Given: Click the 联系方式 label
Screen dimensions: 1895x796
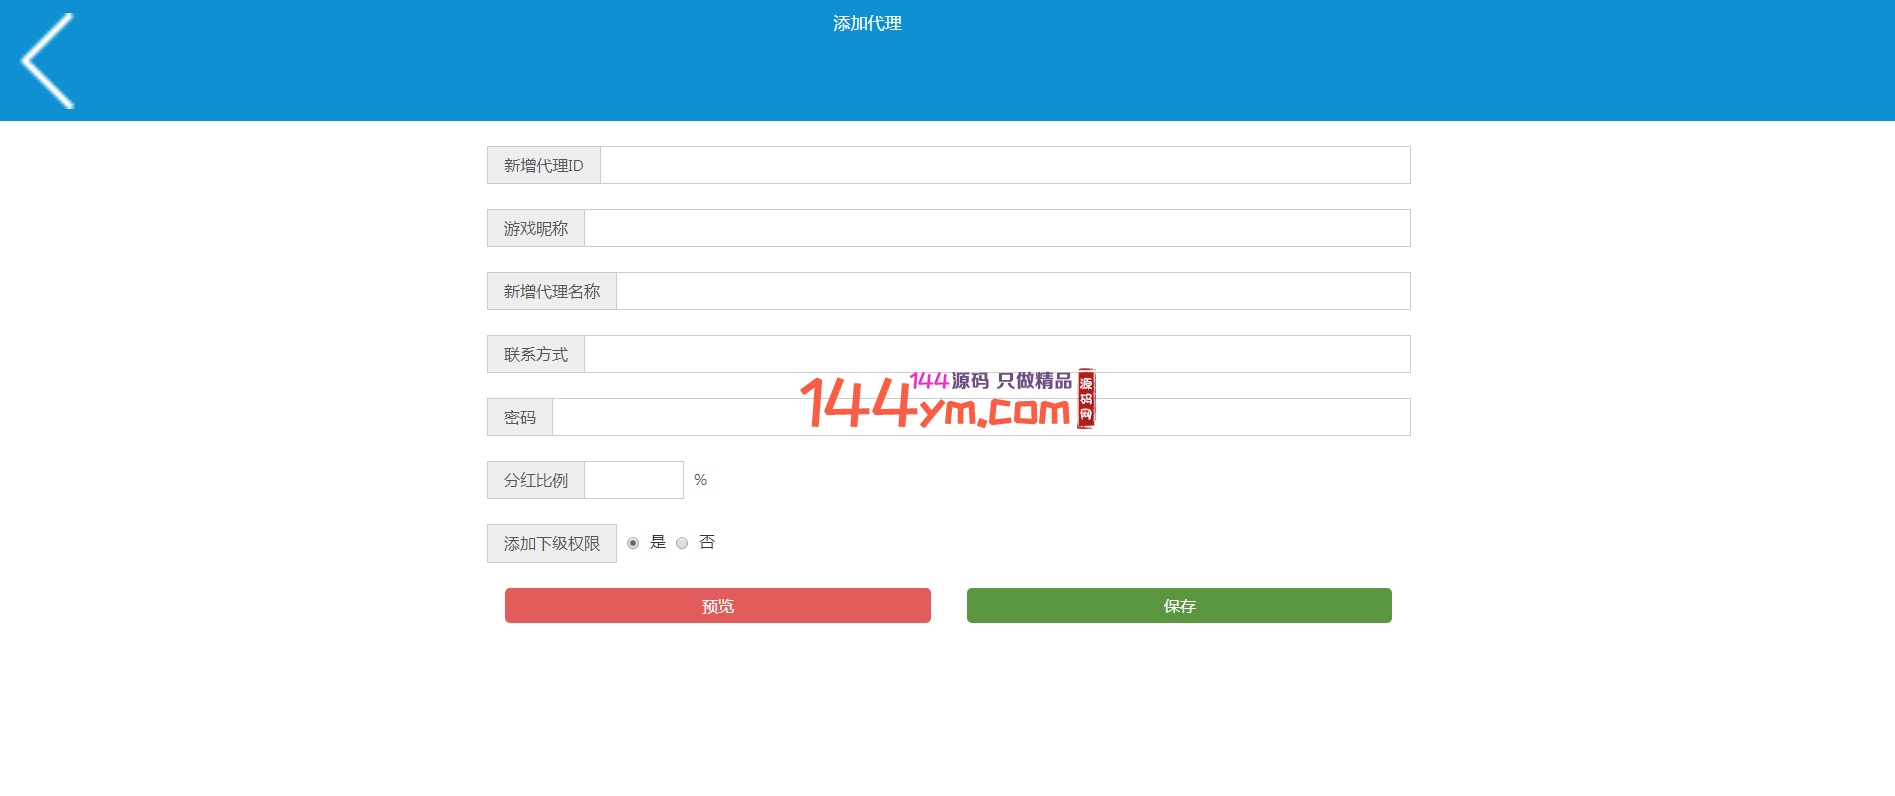Looking at the screenshot, I should tap(535, 354).
